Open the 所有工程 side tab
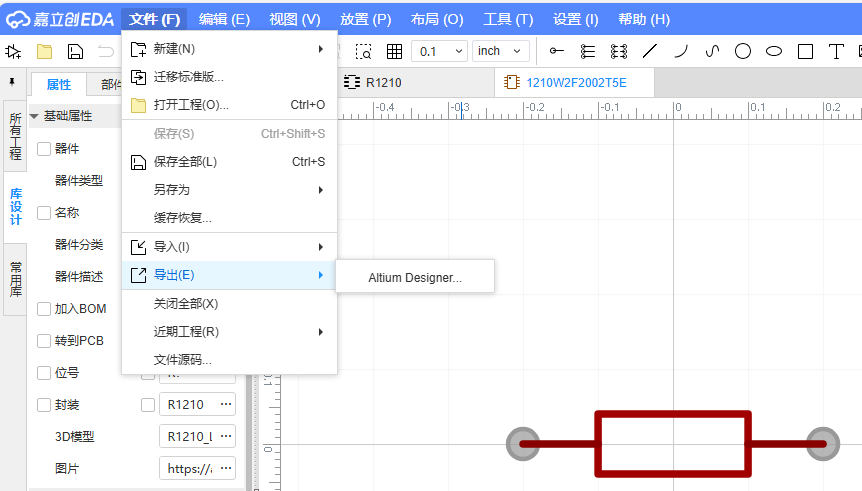 [x=15, y=136]
